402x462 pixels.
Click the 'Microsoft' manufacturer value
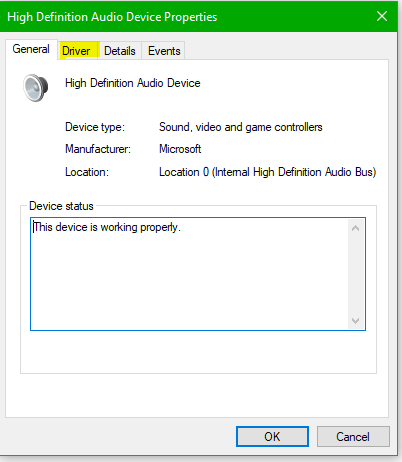coord(180,149)
